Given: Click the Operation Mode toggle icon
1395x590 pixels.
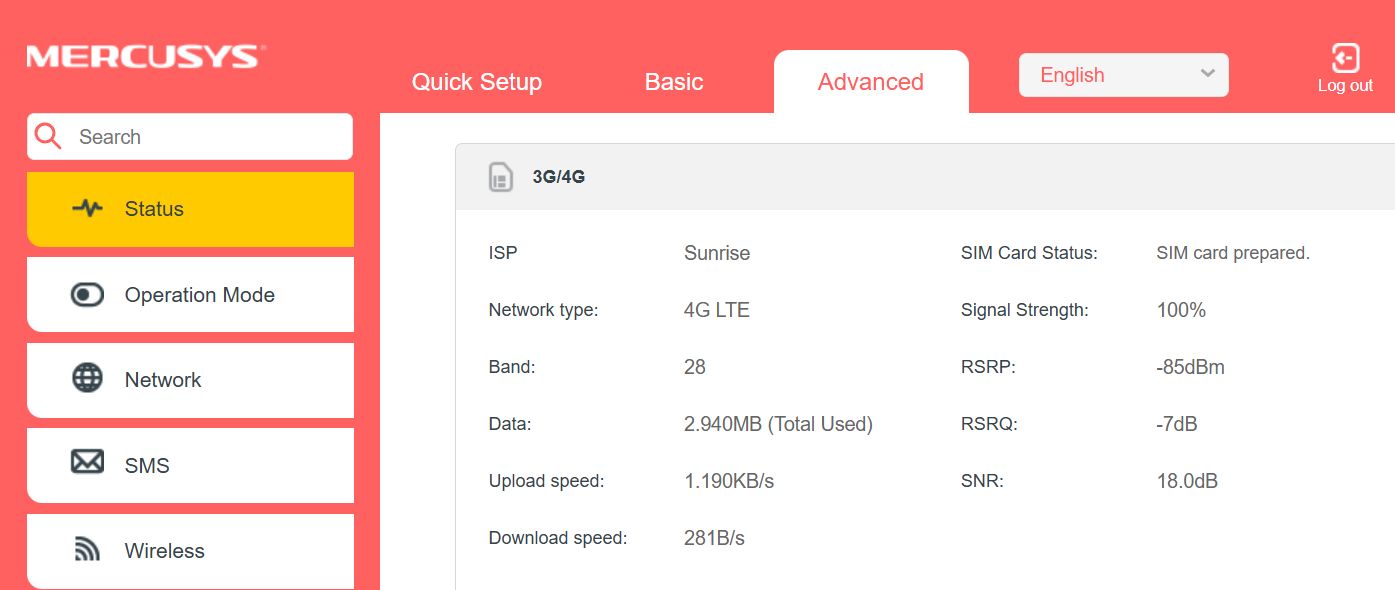Looking at the screenshot, I should [88, 295].
